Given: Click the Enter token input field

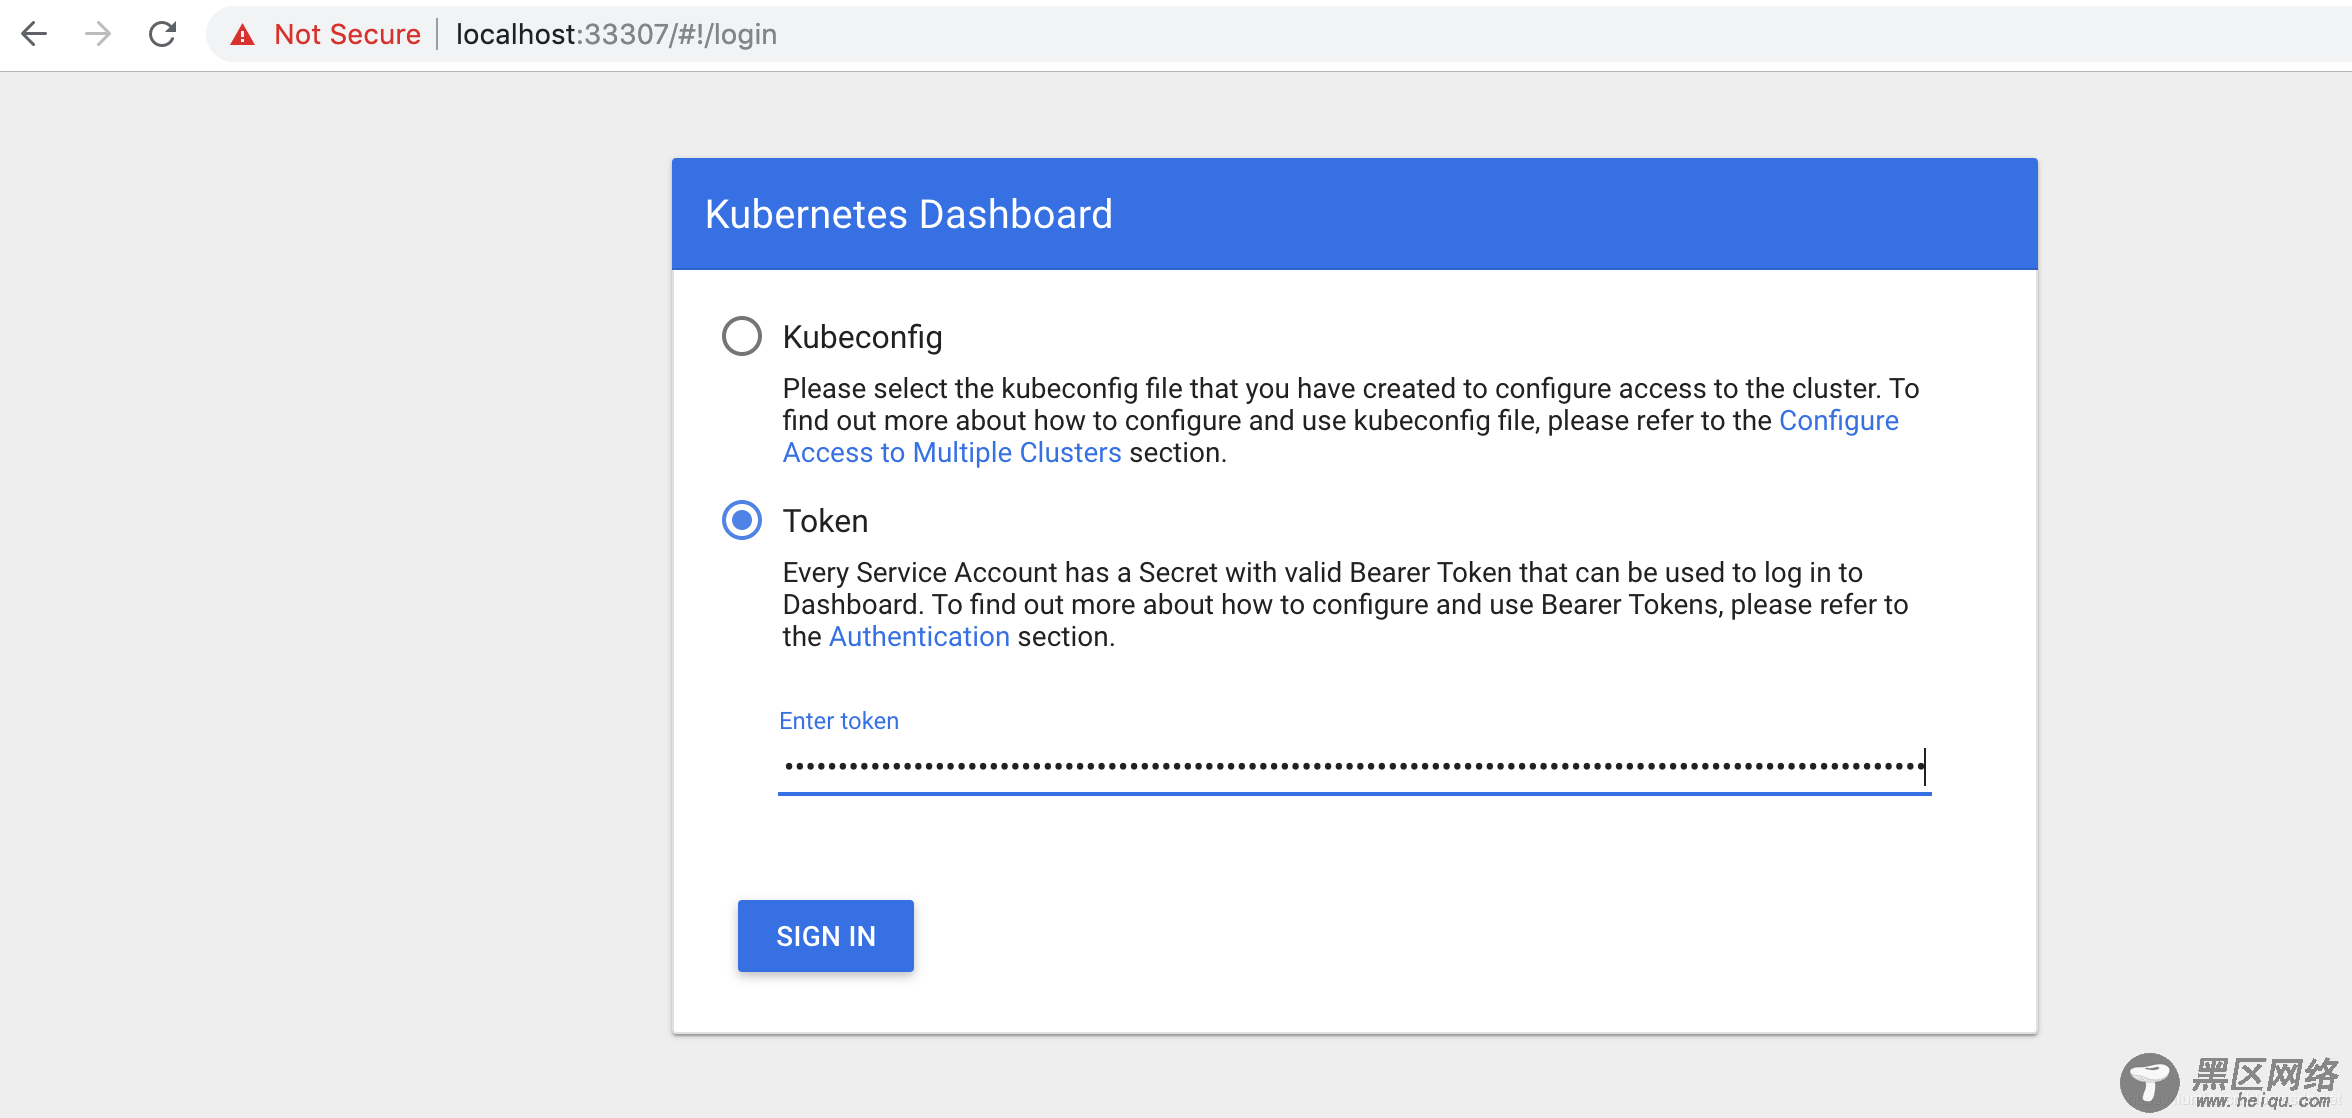Looking at the screenshot, I should click(x=1354, y=767).
